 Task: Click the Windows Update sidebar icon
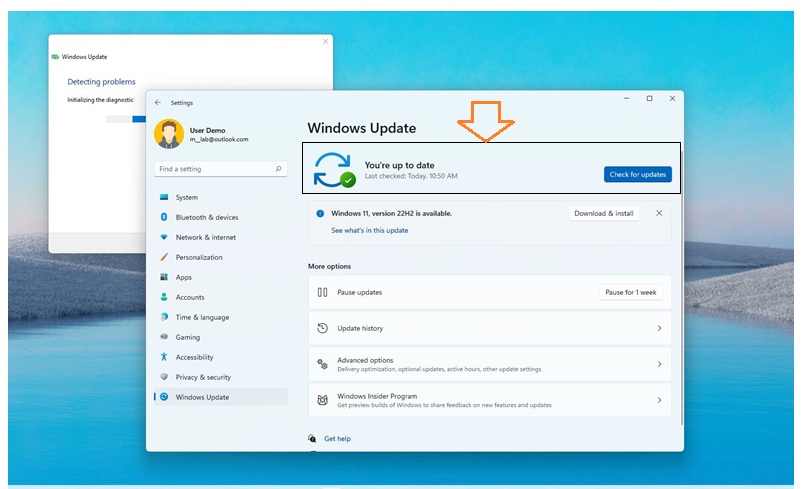[164, 397]
